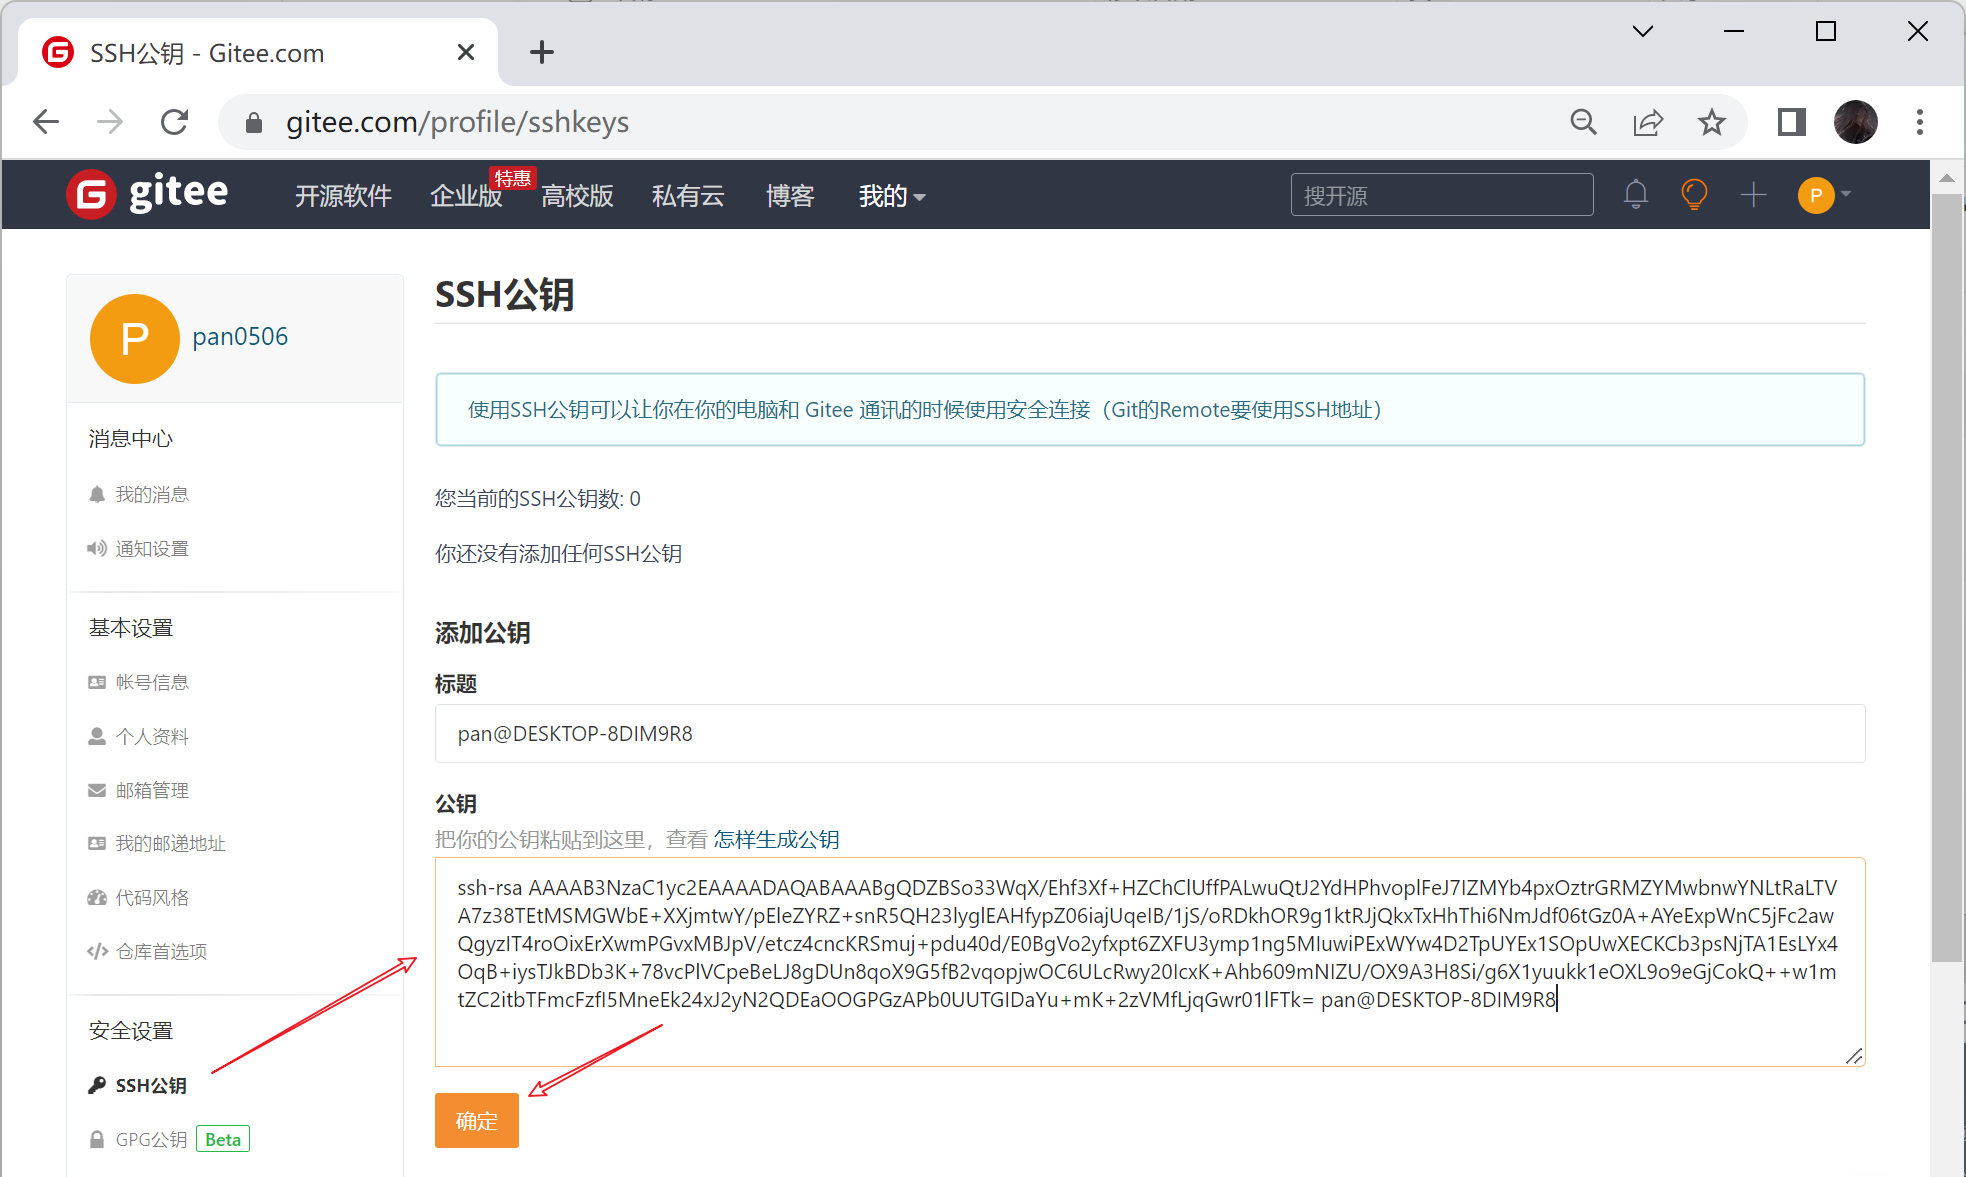This screenshot has width=1966, height=1177.
Task: Click the orange lightbulb icon
Action: pyautogui.click(x=1694, y=194)
